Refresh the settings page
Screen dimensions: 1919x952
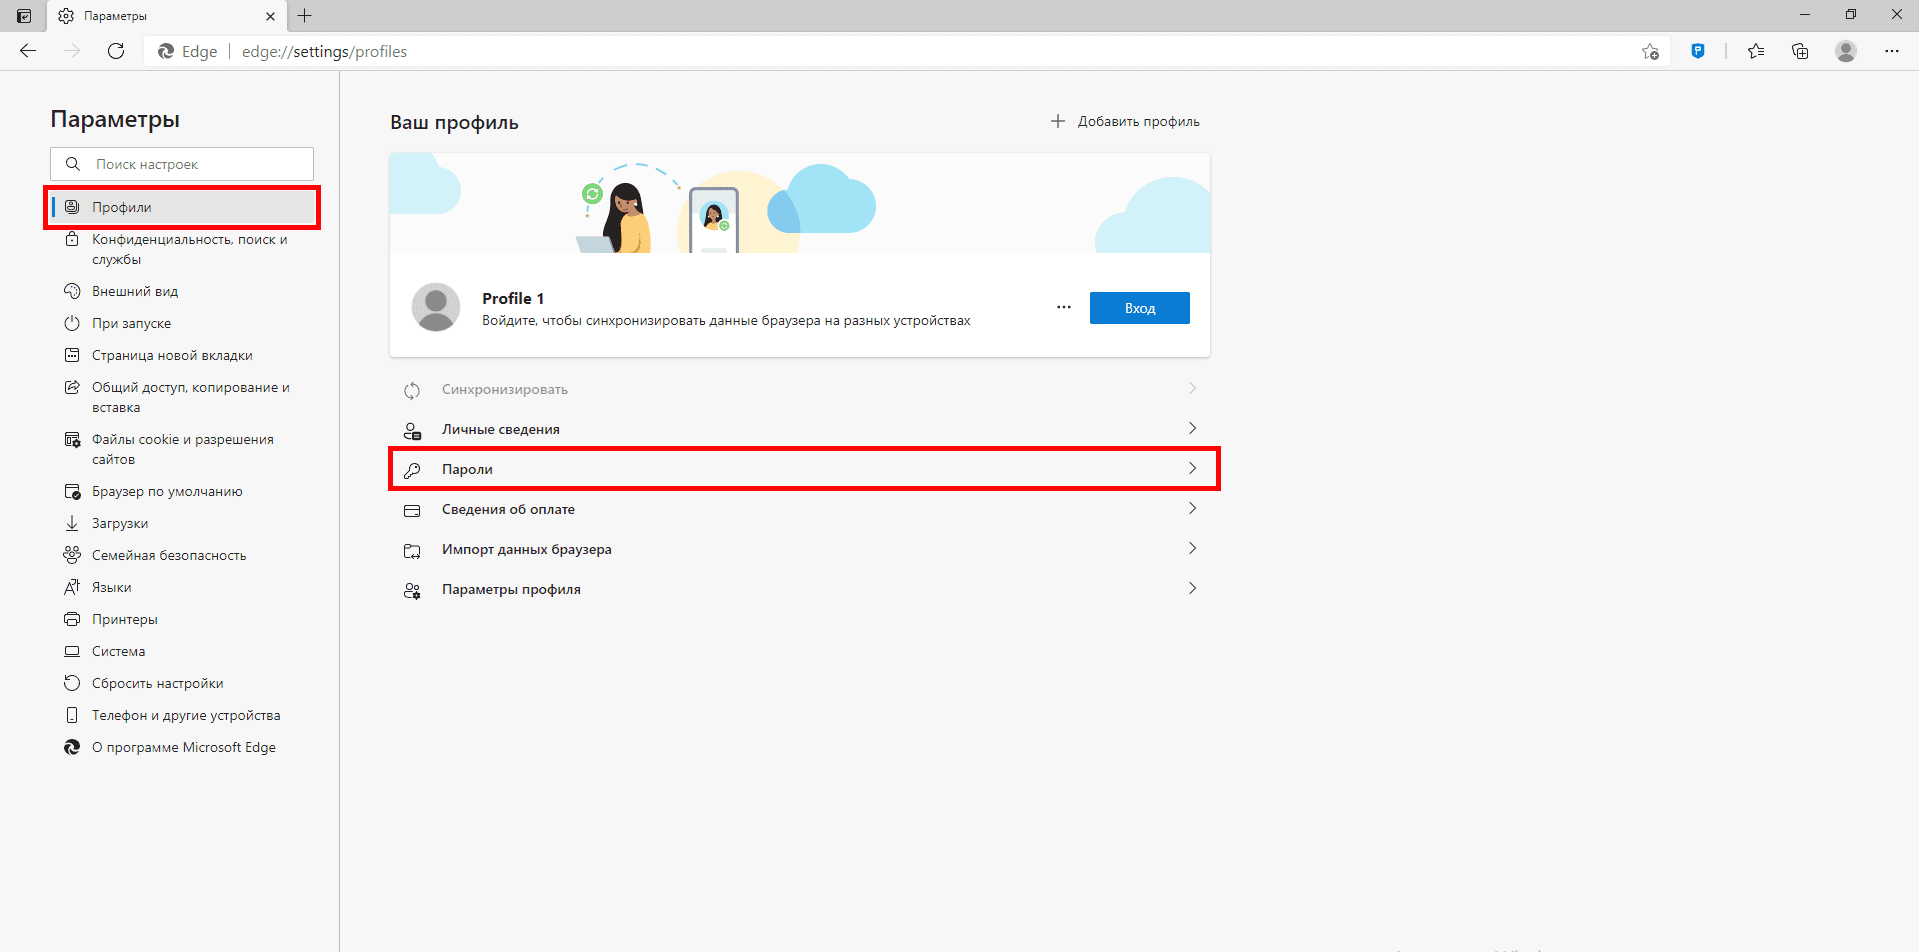pos(115,51)
